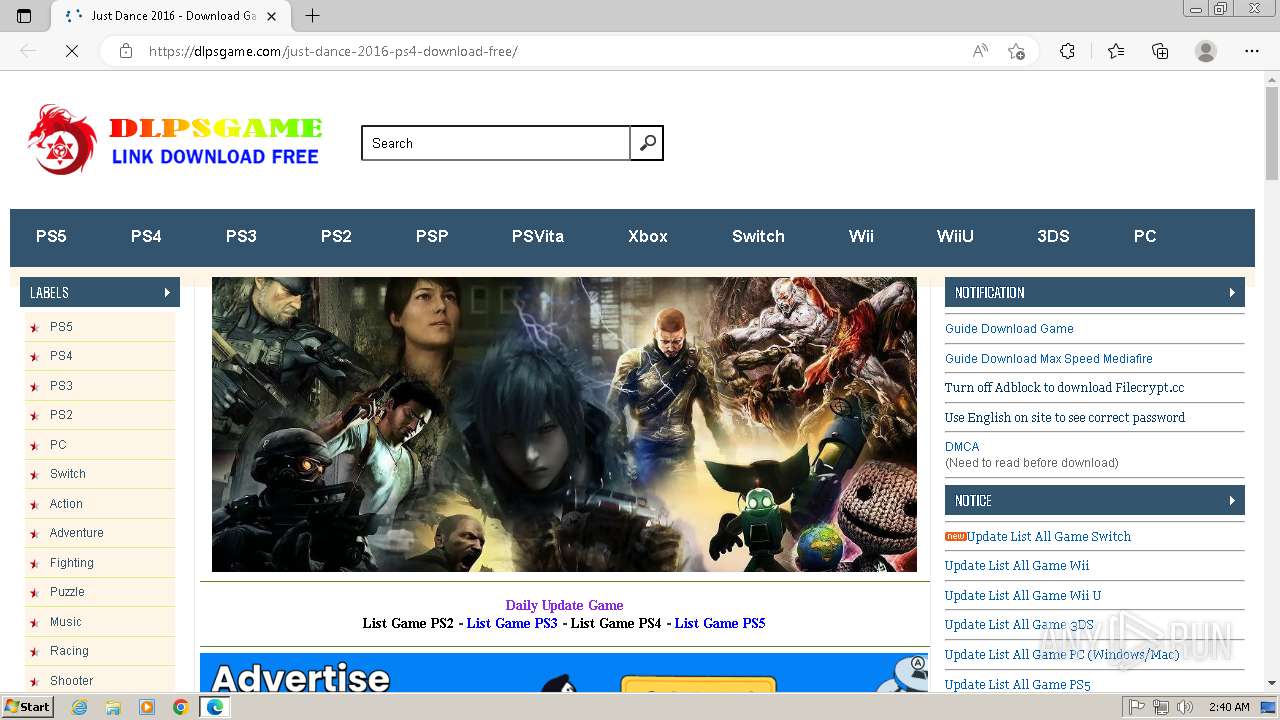Select the Adventure label in sidebar

(x=77, y=533)
